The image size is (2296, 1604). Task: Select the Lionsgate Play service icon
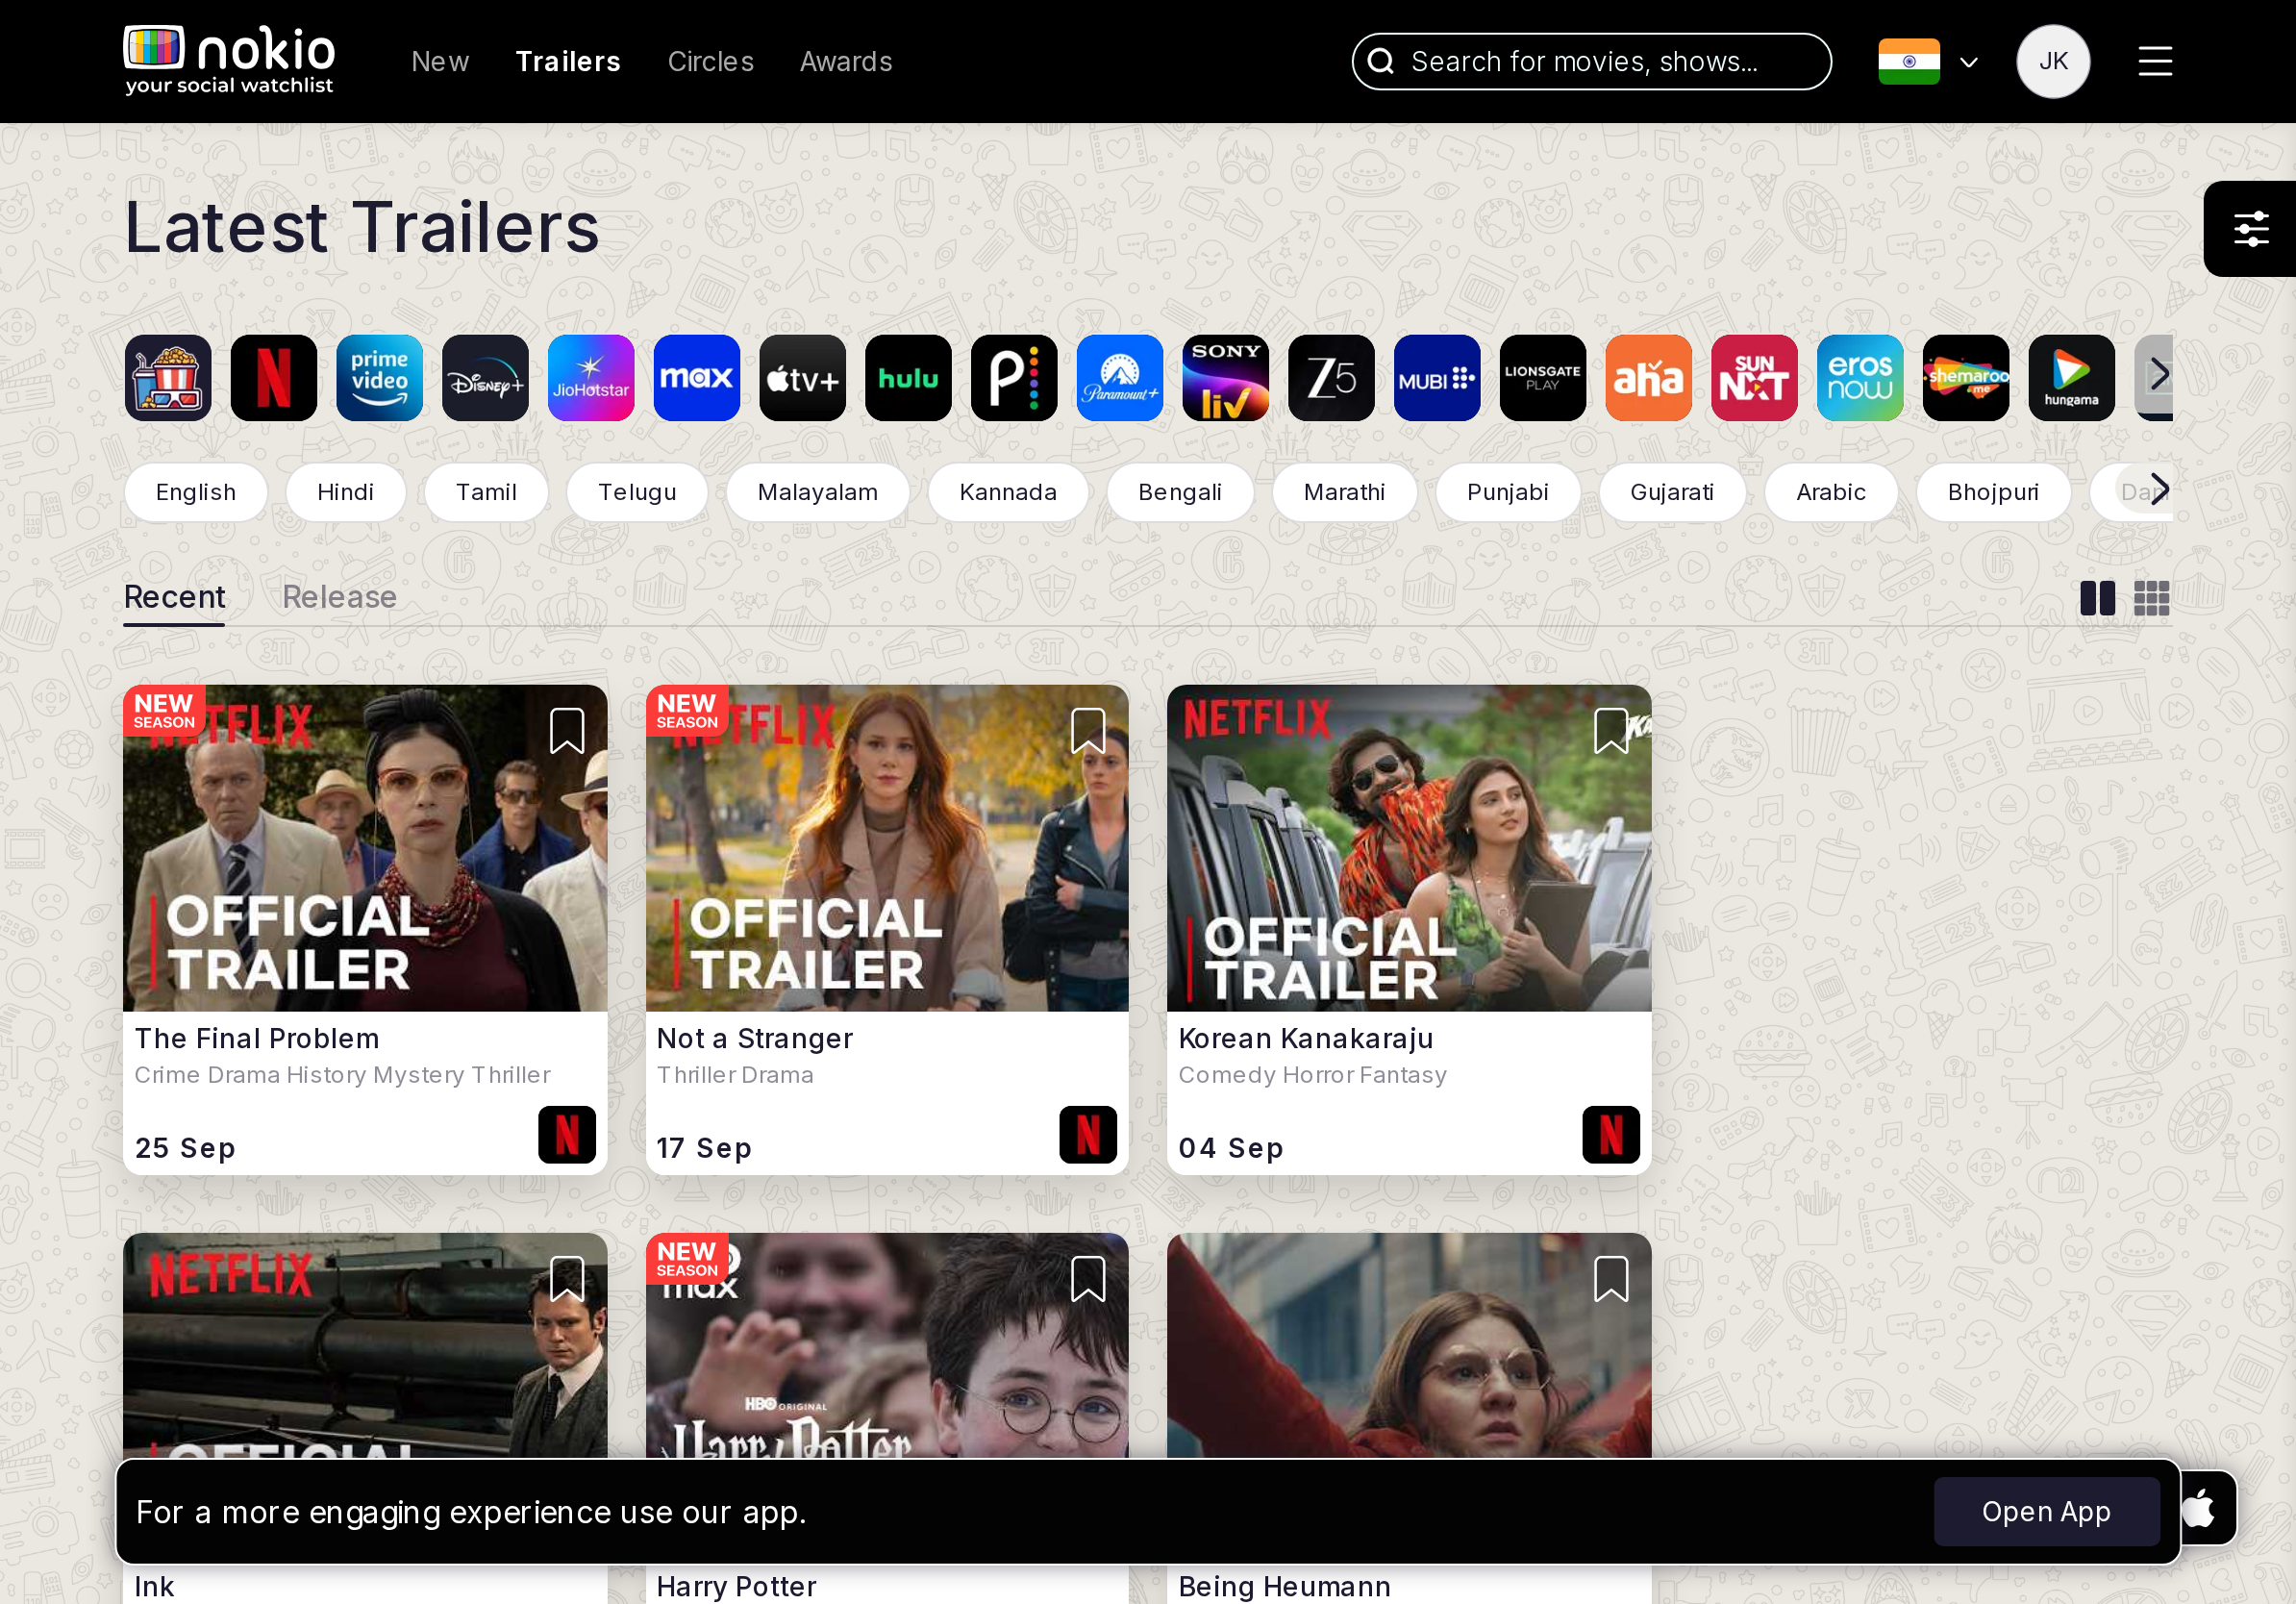1543,378
